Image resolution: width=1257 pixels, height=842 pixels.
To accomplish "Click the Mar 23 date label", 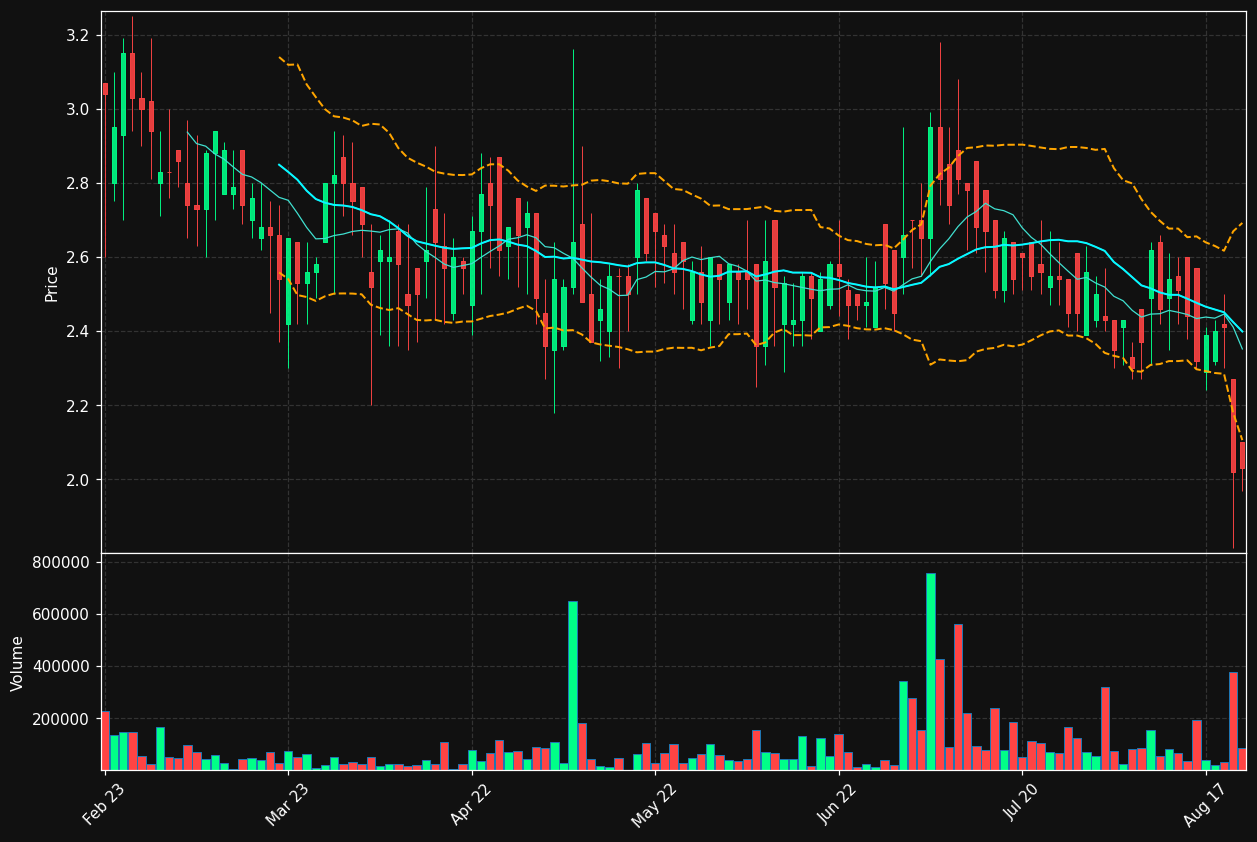I will pyautogui.click(x=287, y=804).
